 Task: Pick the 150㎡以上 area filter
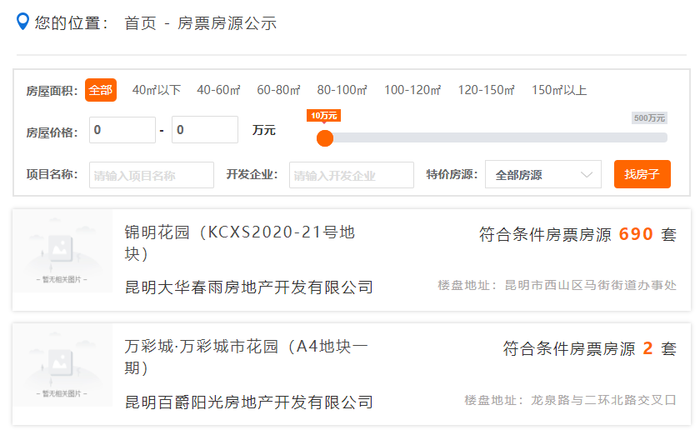(x=559, y=90)
